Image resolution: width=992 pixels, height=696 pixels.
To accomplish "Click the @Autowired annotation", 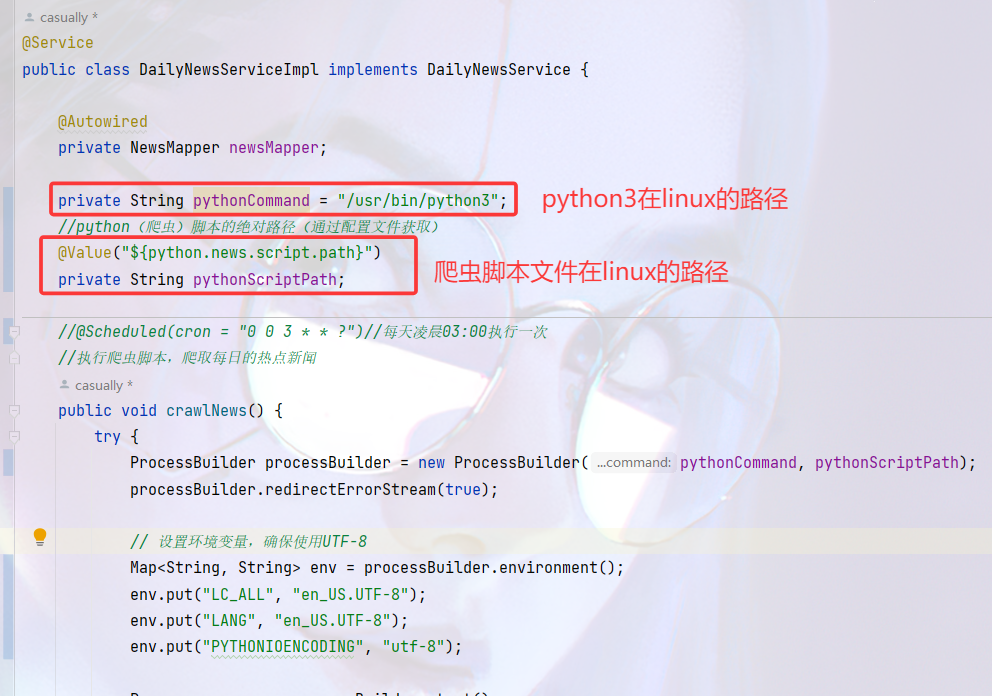I will [x=102, y=121].
